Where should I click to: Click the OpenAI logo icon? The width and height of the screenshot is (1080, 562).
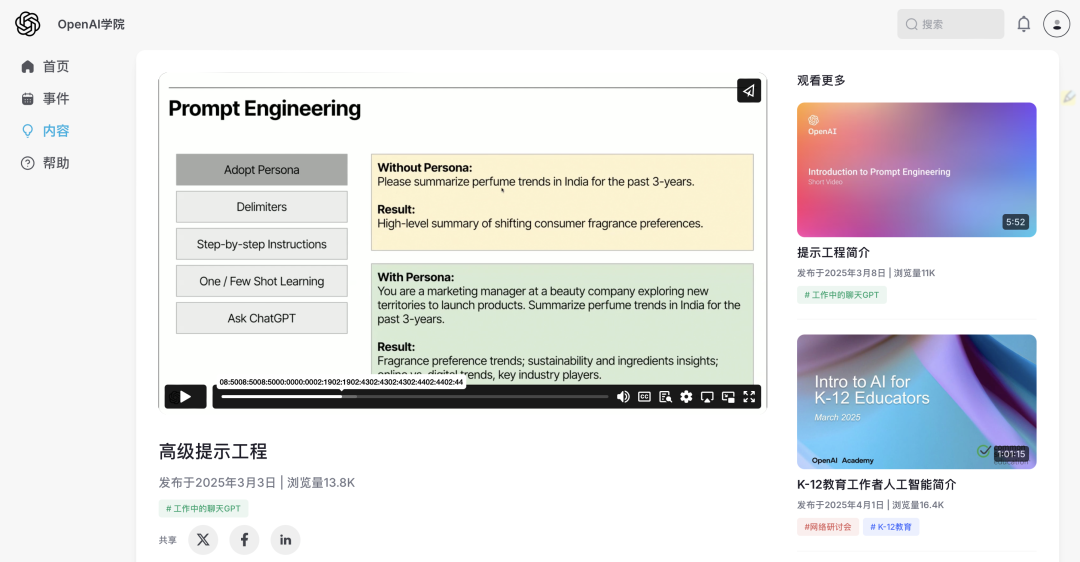[28, 24]
